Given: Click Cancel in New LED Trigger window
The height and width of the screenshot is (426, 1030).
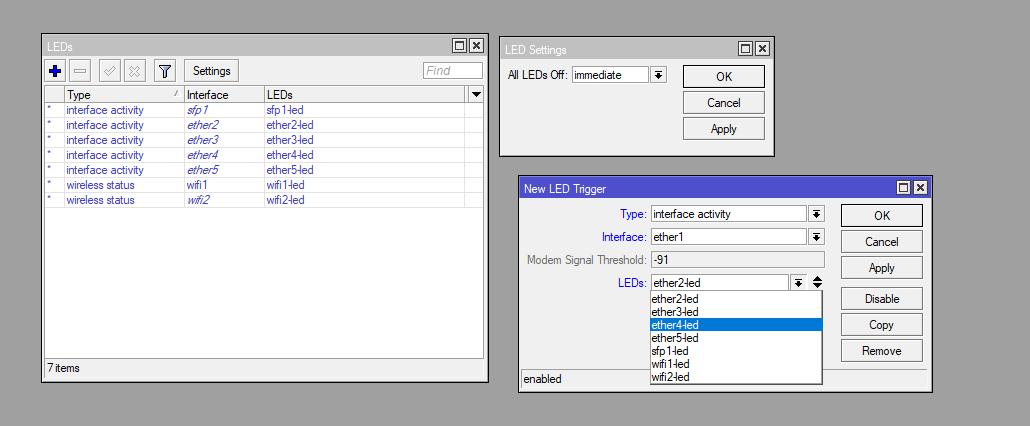Looking at the screenshot, I should point(882,242).
